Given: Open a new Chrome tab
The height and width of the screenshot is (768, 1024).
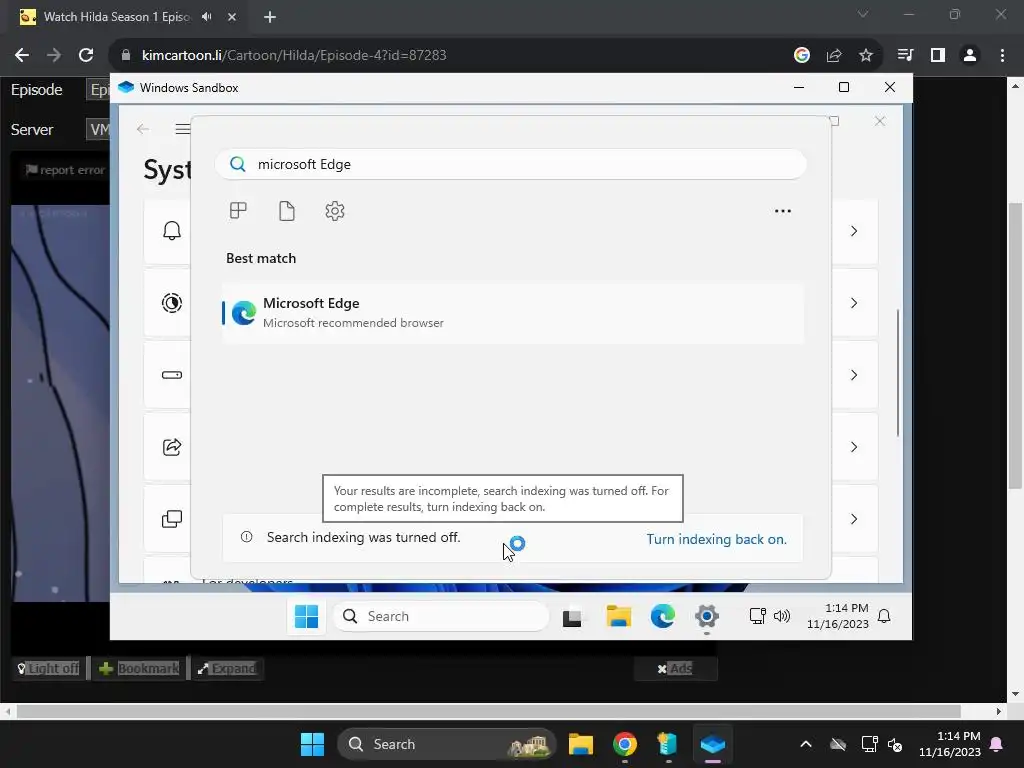Looking at the screenshot, I should 270,17.
